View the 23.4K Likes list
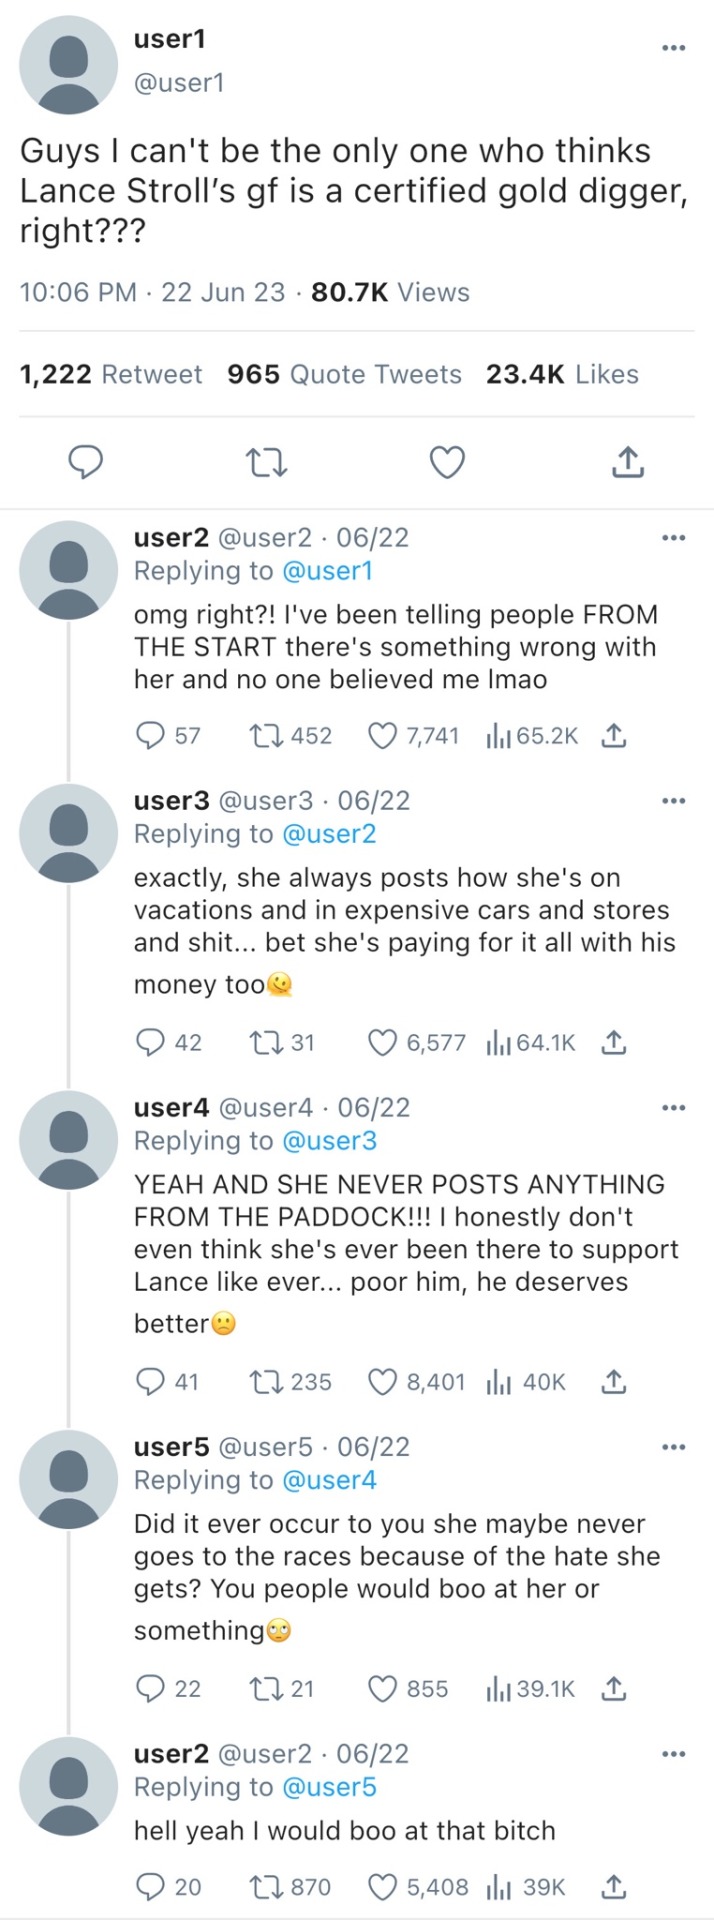Viewport: 714px width, 1920px height. pos(562,374)
